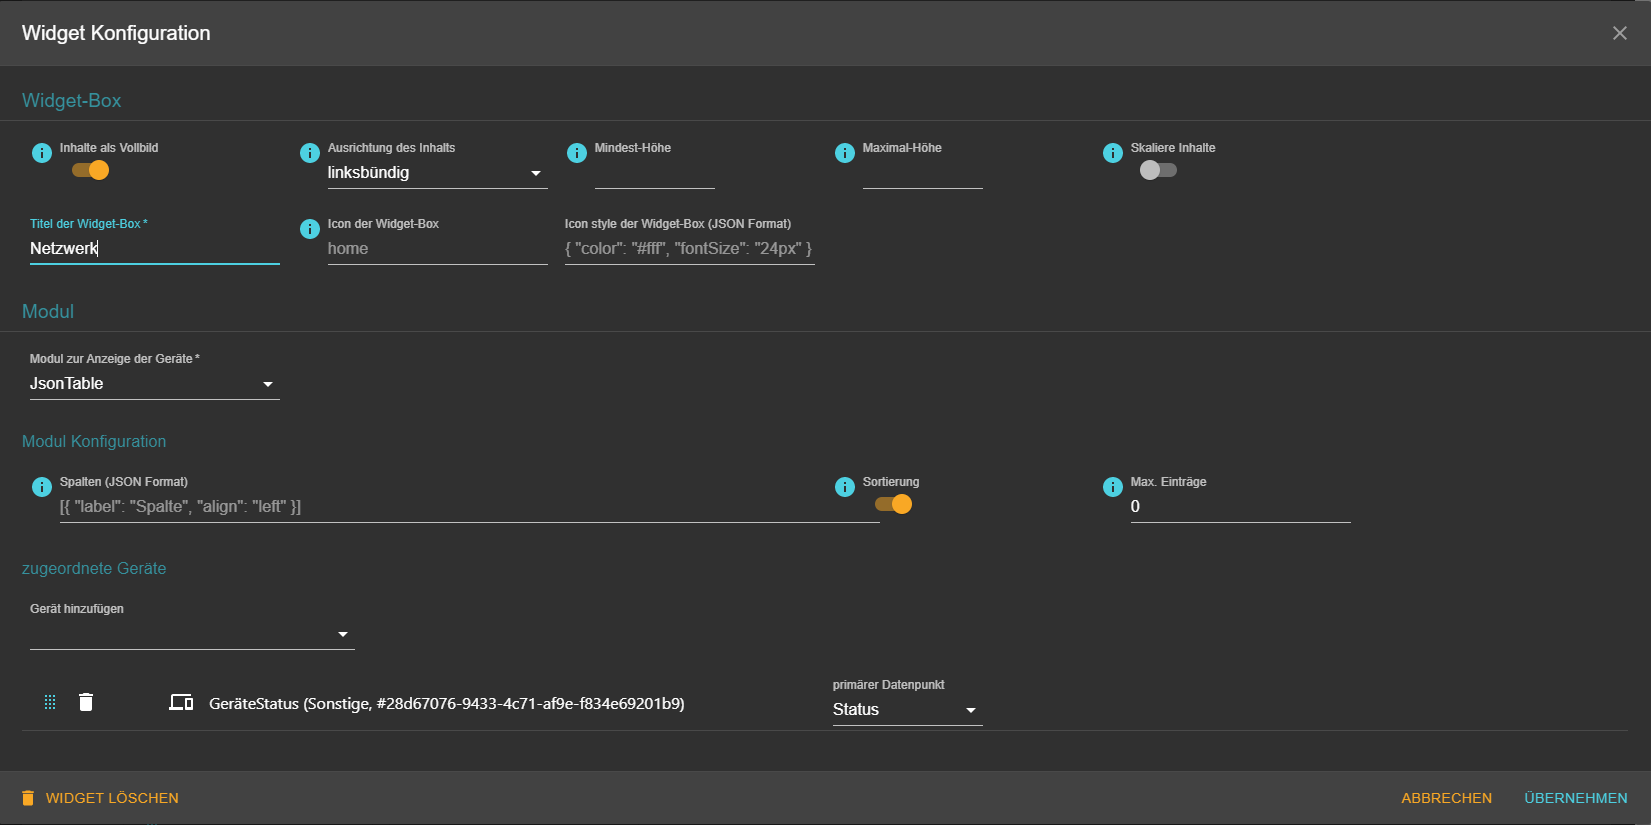Open the primärer Datenpunkt Status dropdown
Viewport: 1651px width, 825px height.
907,710
